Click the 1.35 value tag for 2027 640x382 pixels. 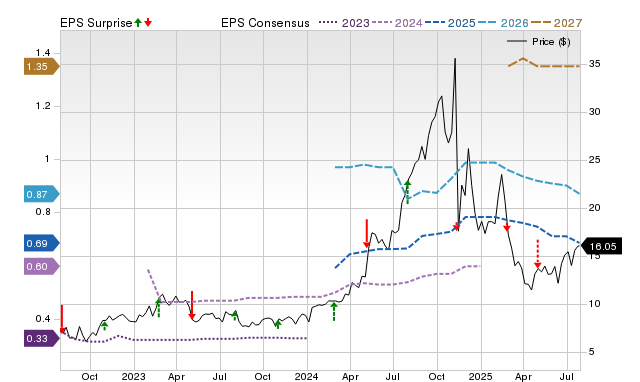point(42,67)
